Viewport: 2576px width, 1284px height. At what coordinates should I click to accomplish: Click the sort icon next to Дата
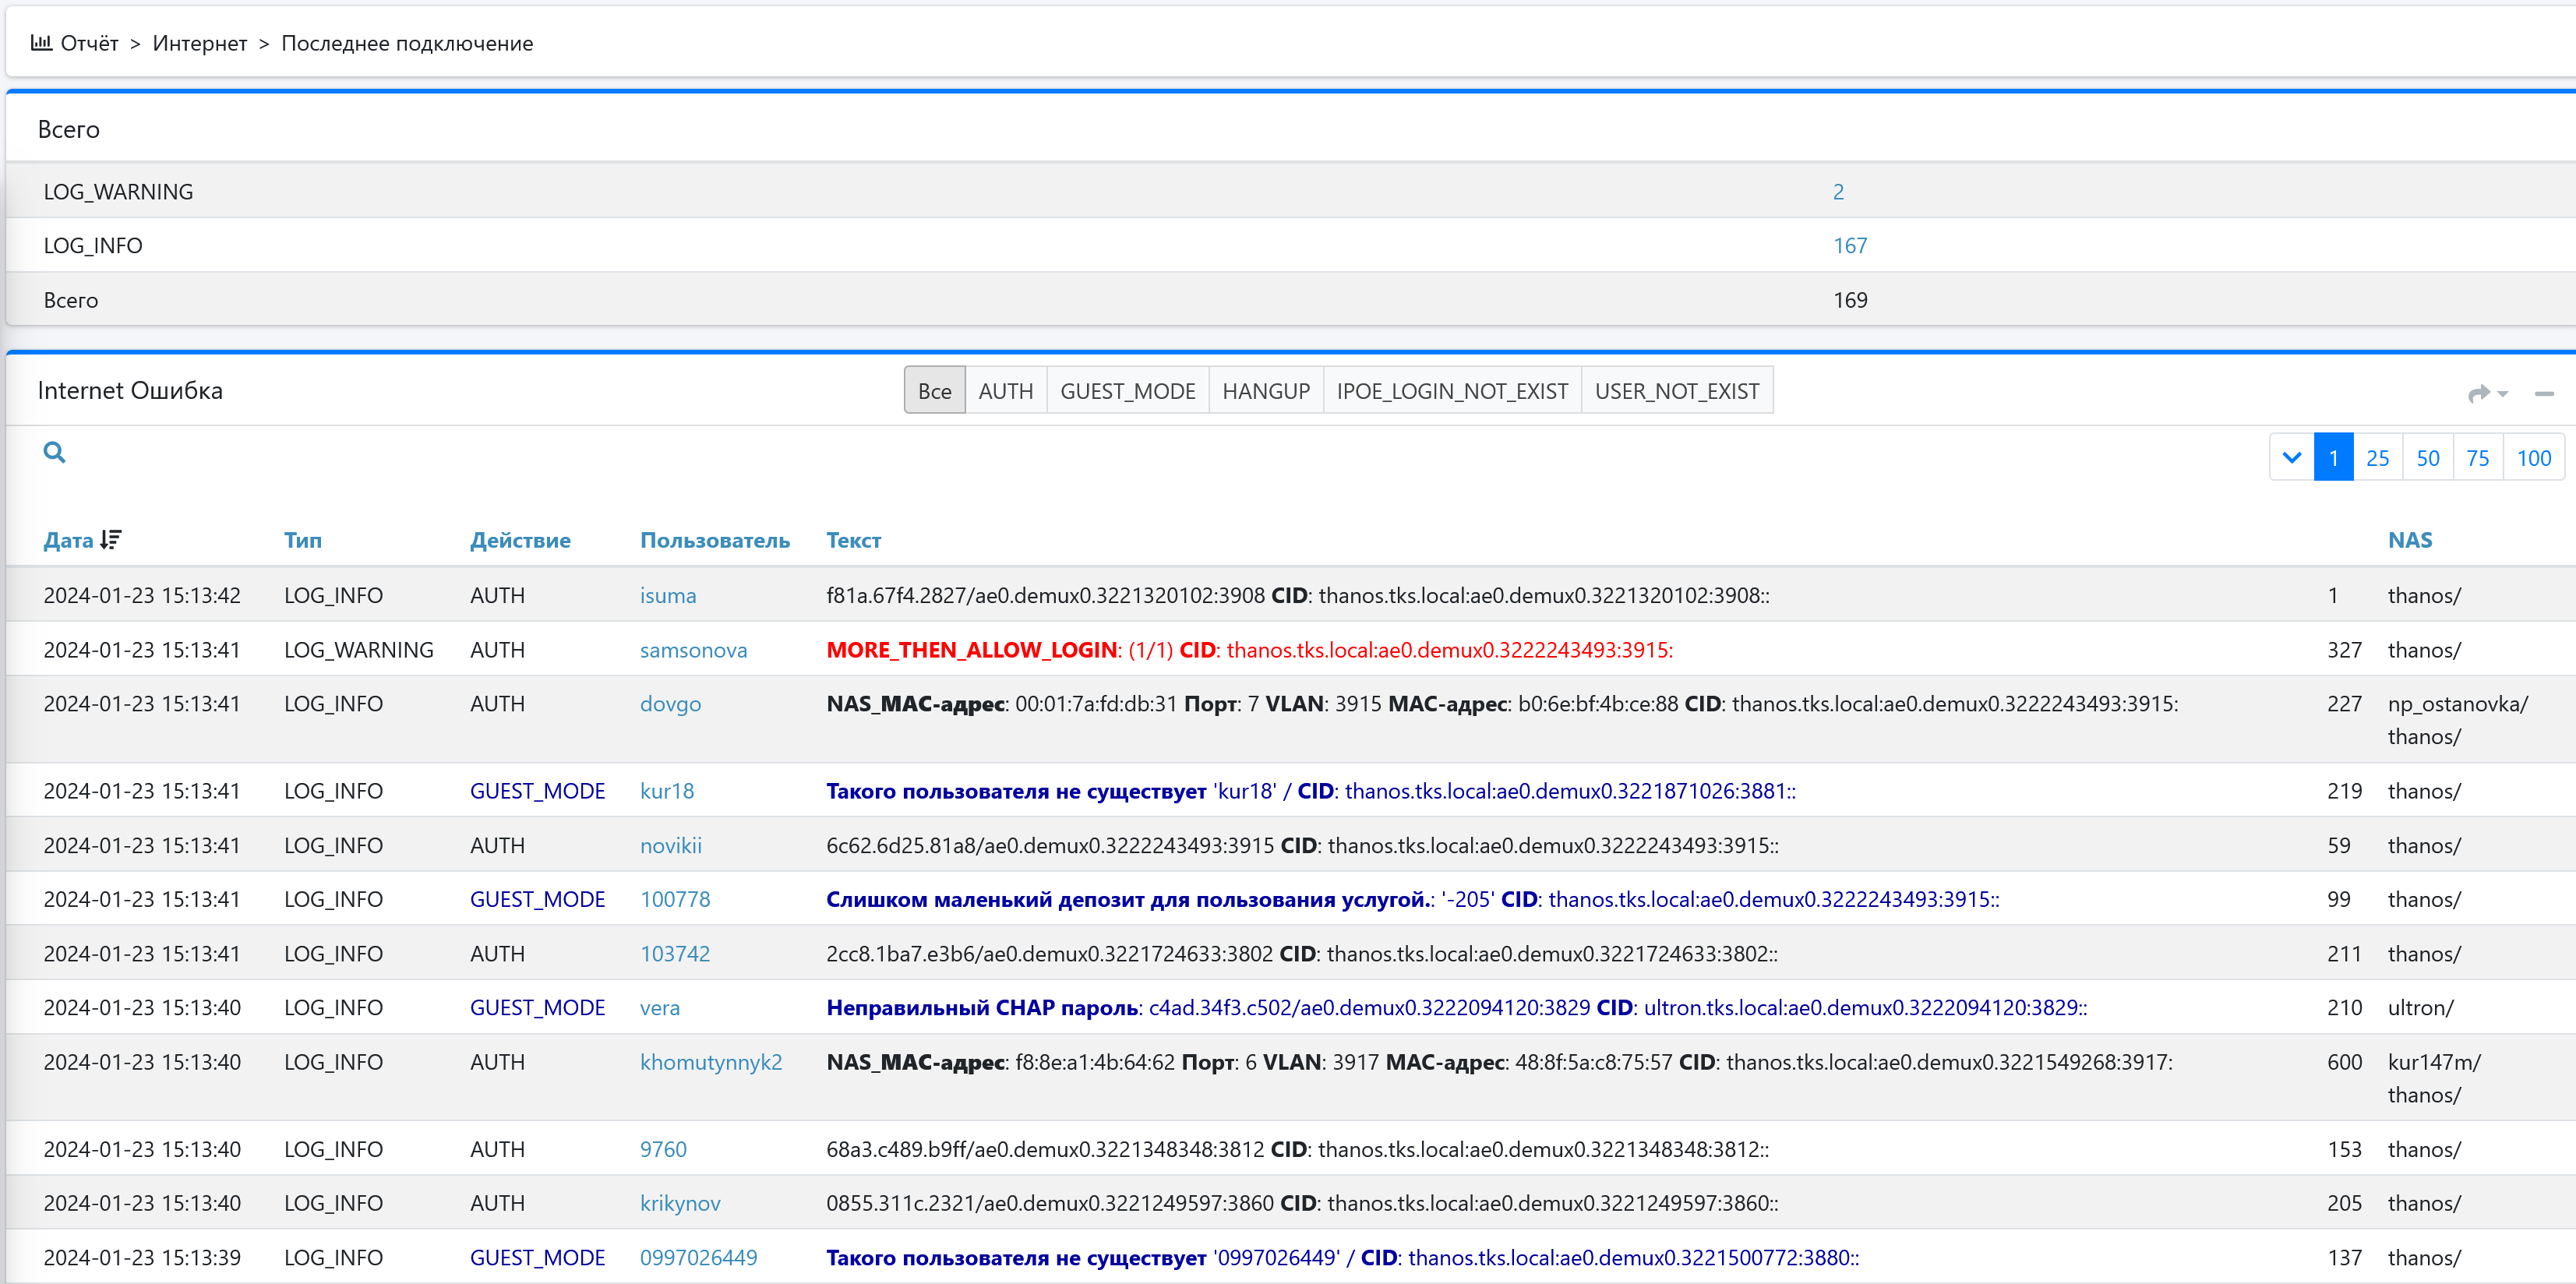(x=111, y=540)
